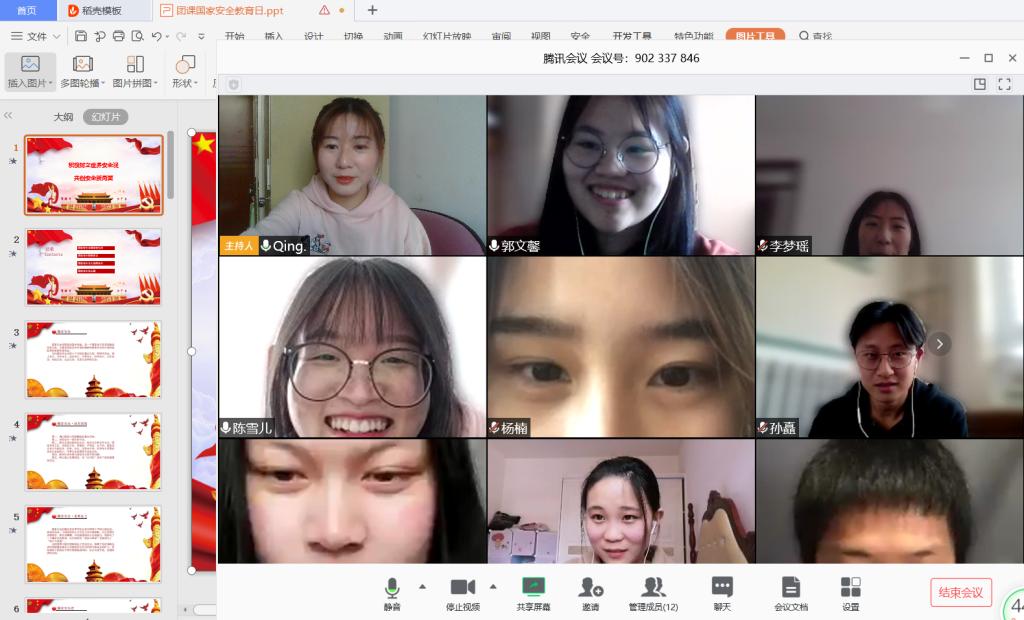The height and width of the screenshot is (620, 1024).
Task: Show next page of video participants
Action: (x=938, y=344)
